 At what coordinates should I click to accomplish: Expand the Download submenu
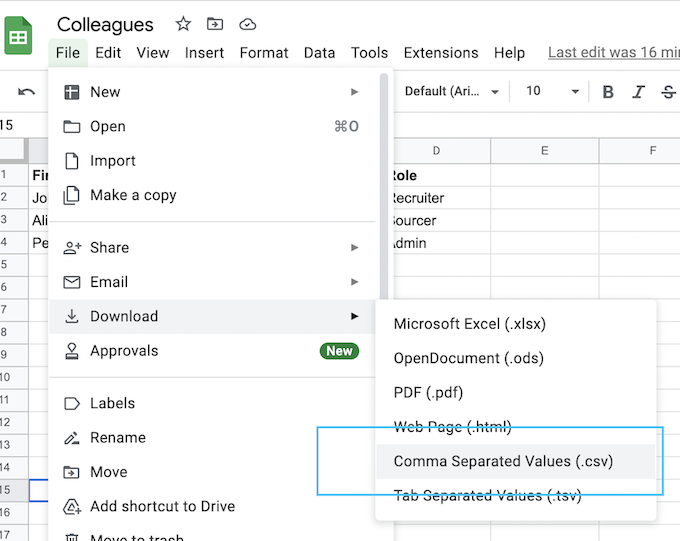tap(212, 316)
